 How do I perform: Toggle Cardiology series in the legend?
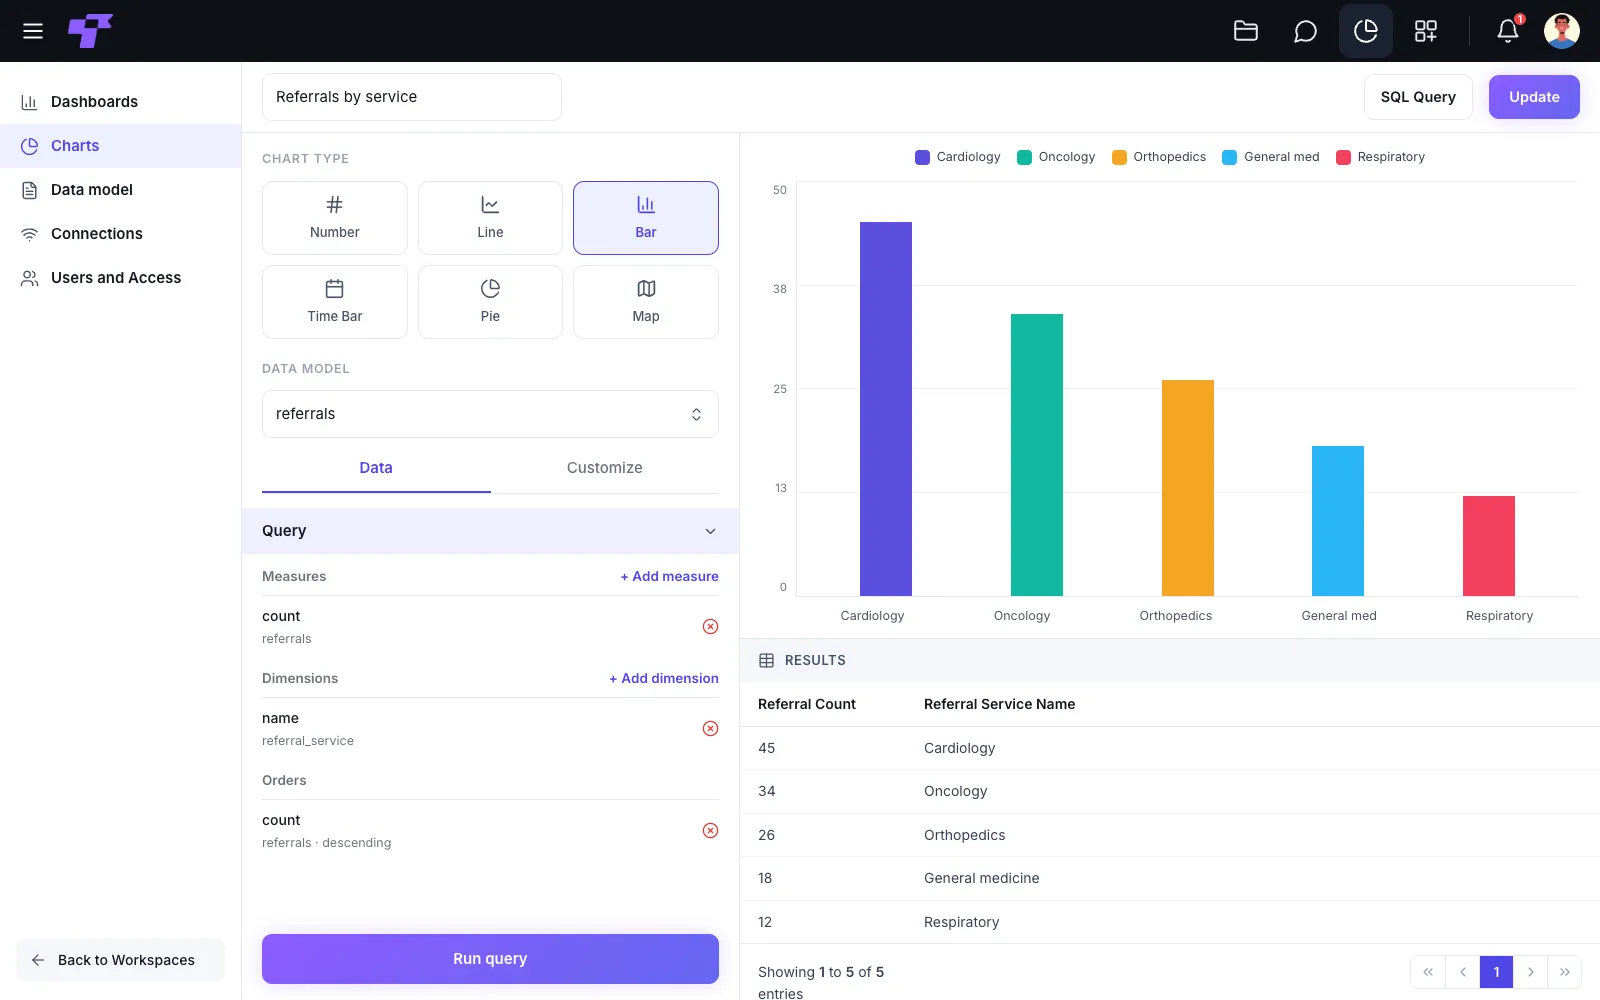click(958, 157)
